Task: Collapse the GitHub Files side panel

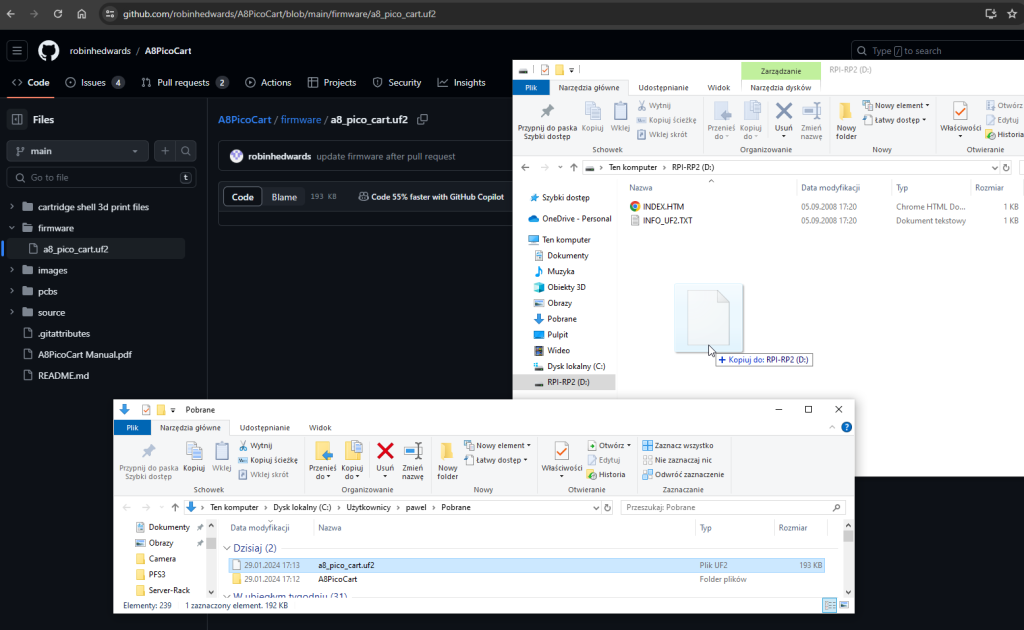Action: click(x=17, y=119)
